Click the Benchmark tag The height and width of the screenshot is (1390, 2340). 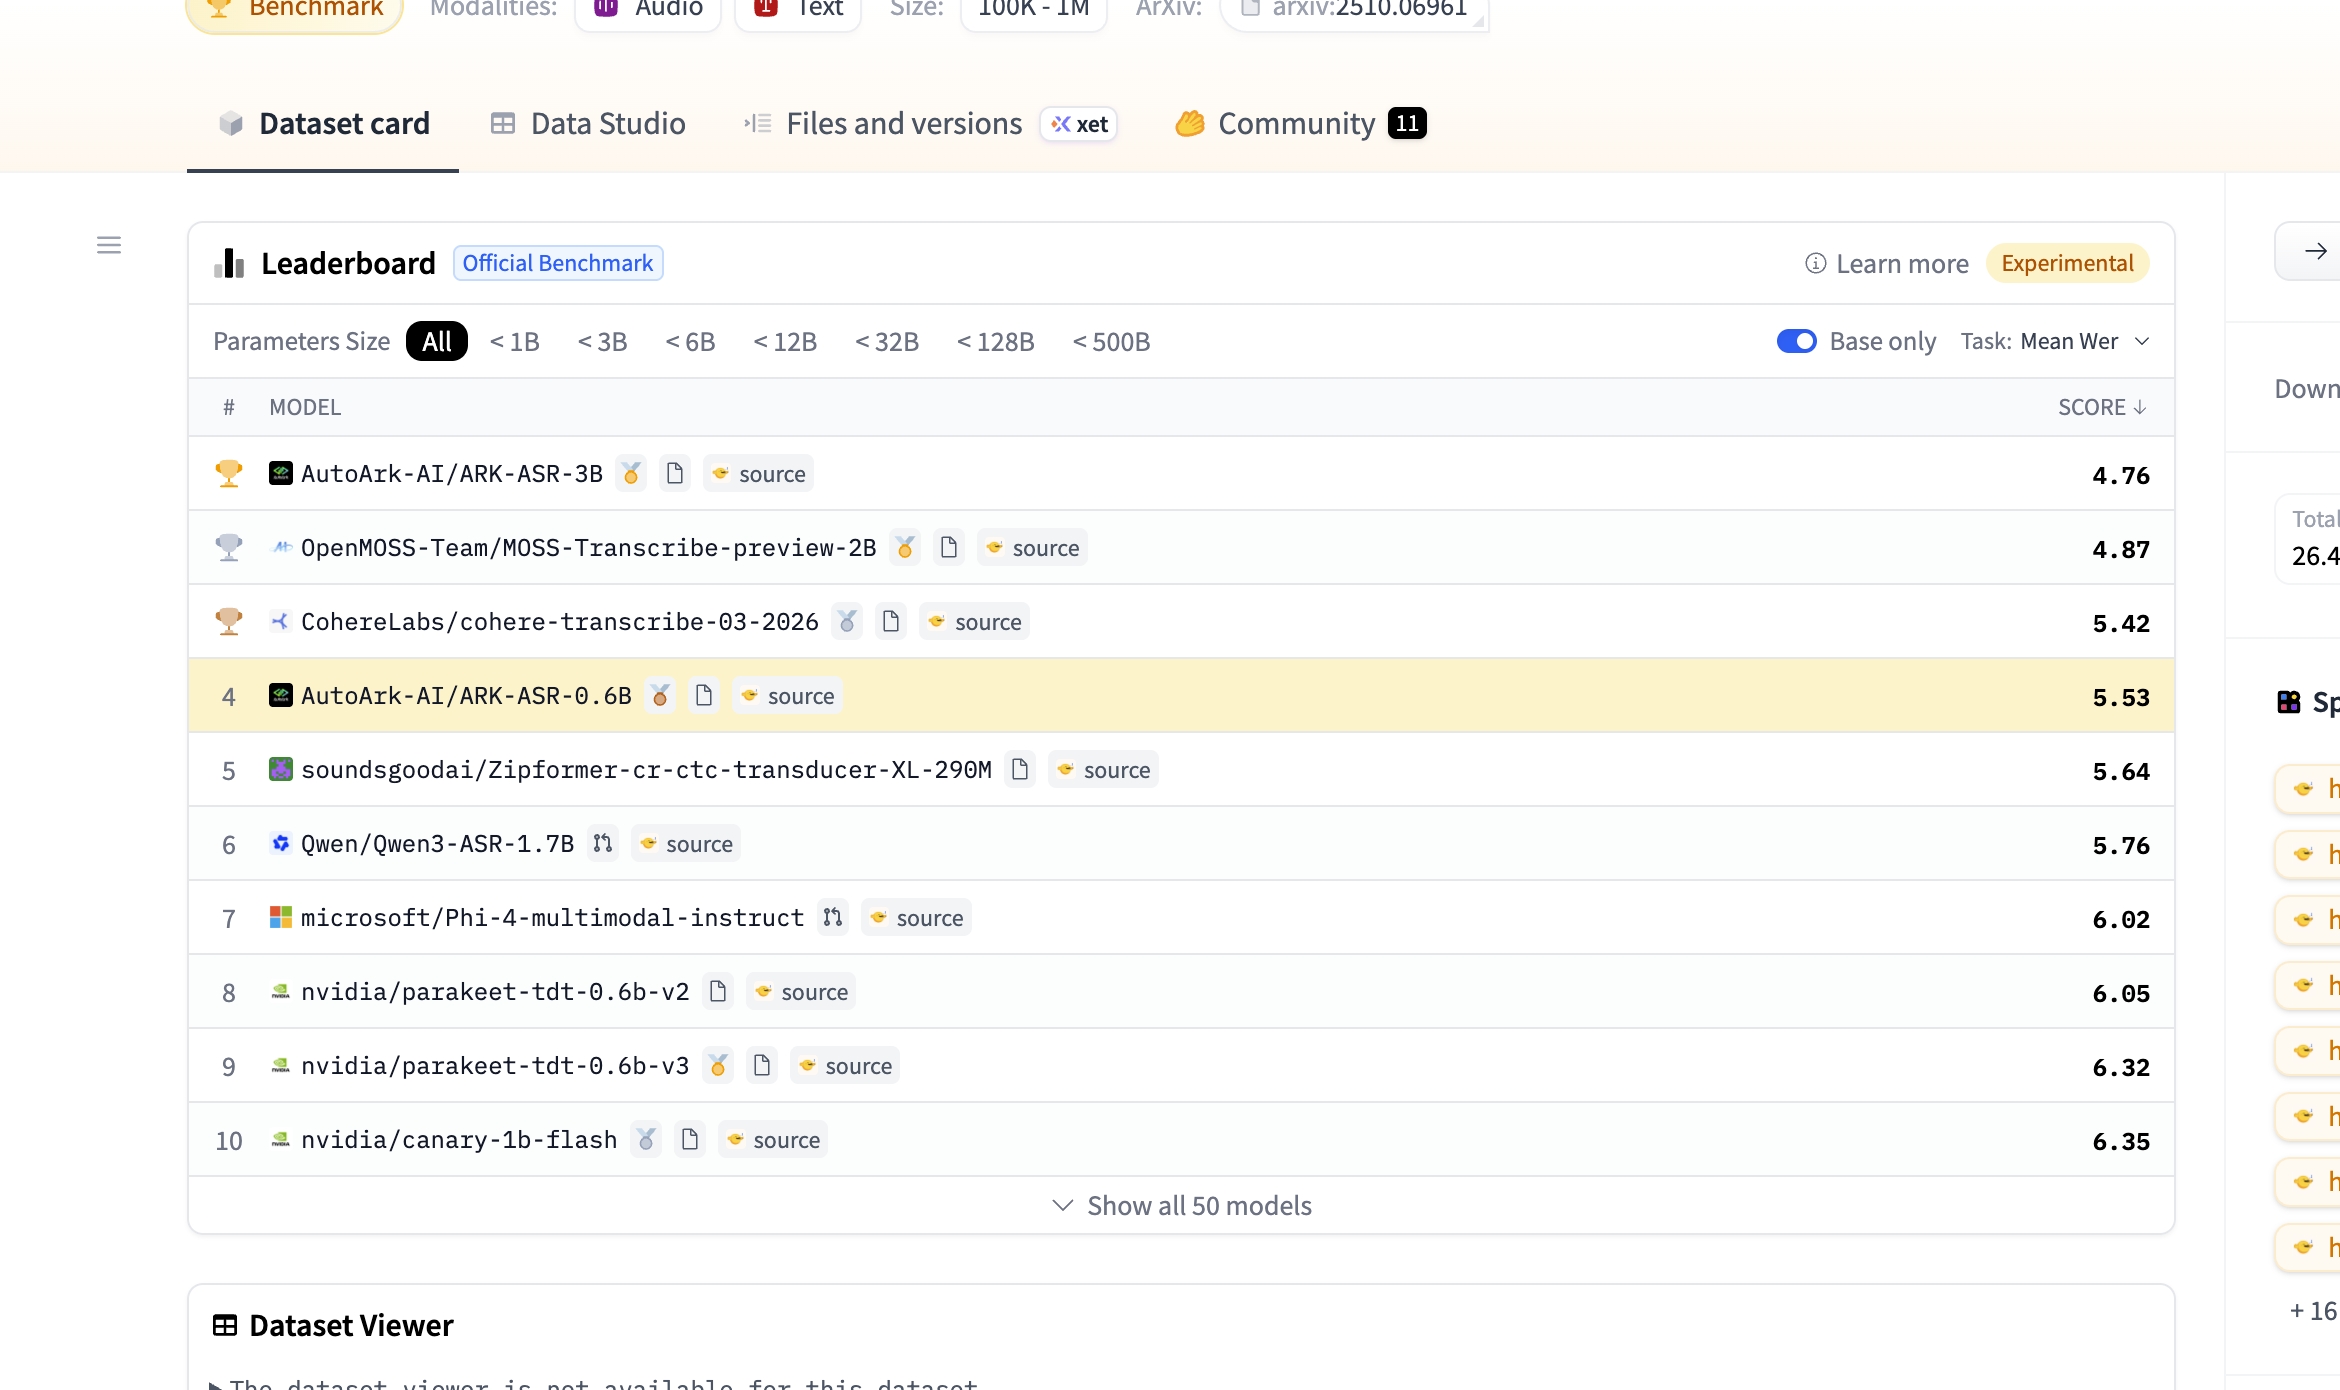(295, 10)
